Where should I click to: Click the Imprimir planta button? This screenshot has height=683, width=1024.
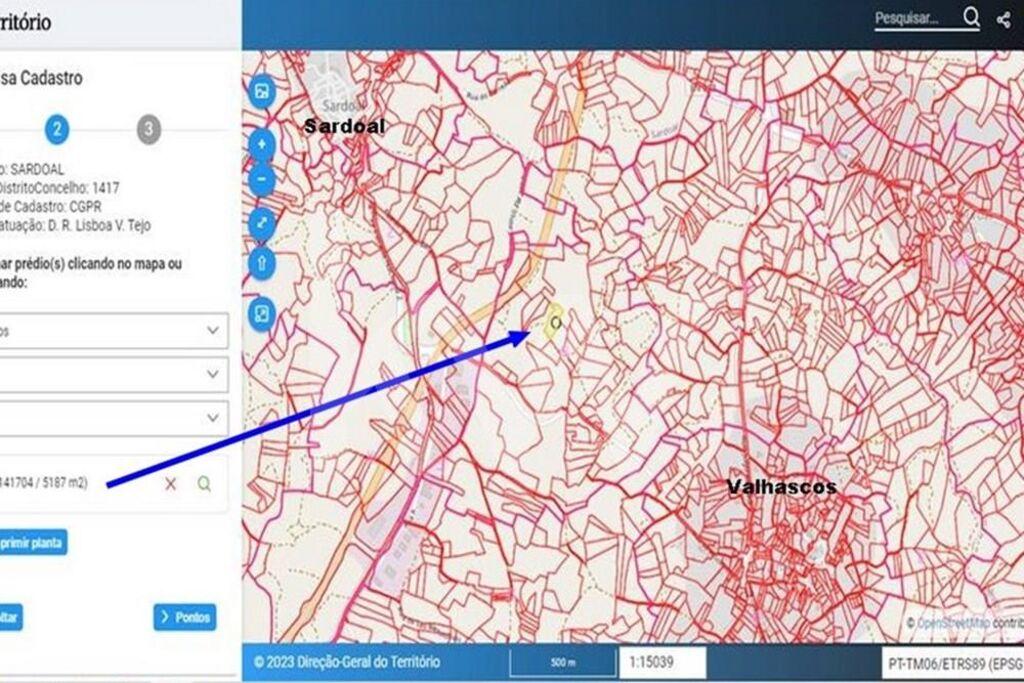point(32,543)
